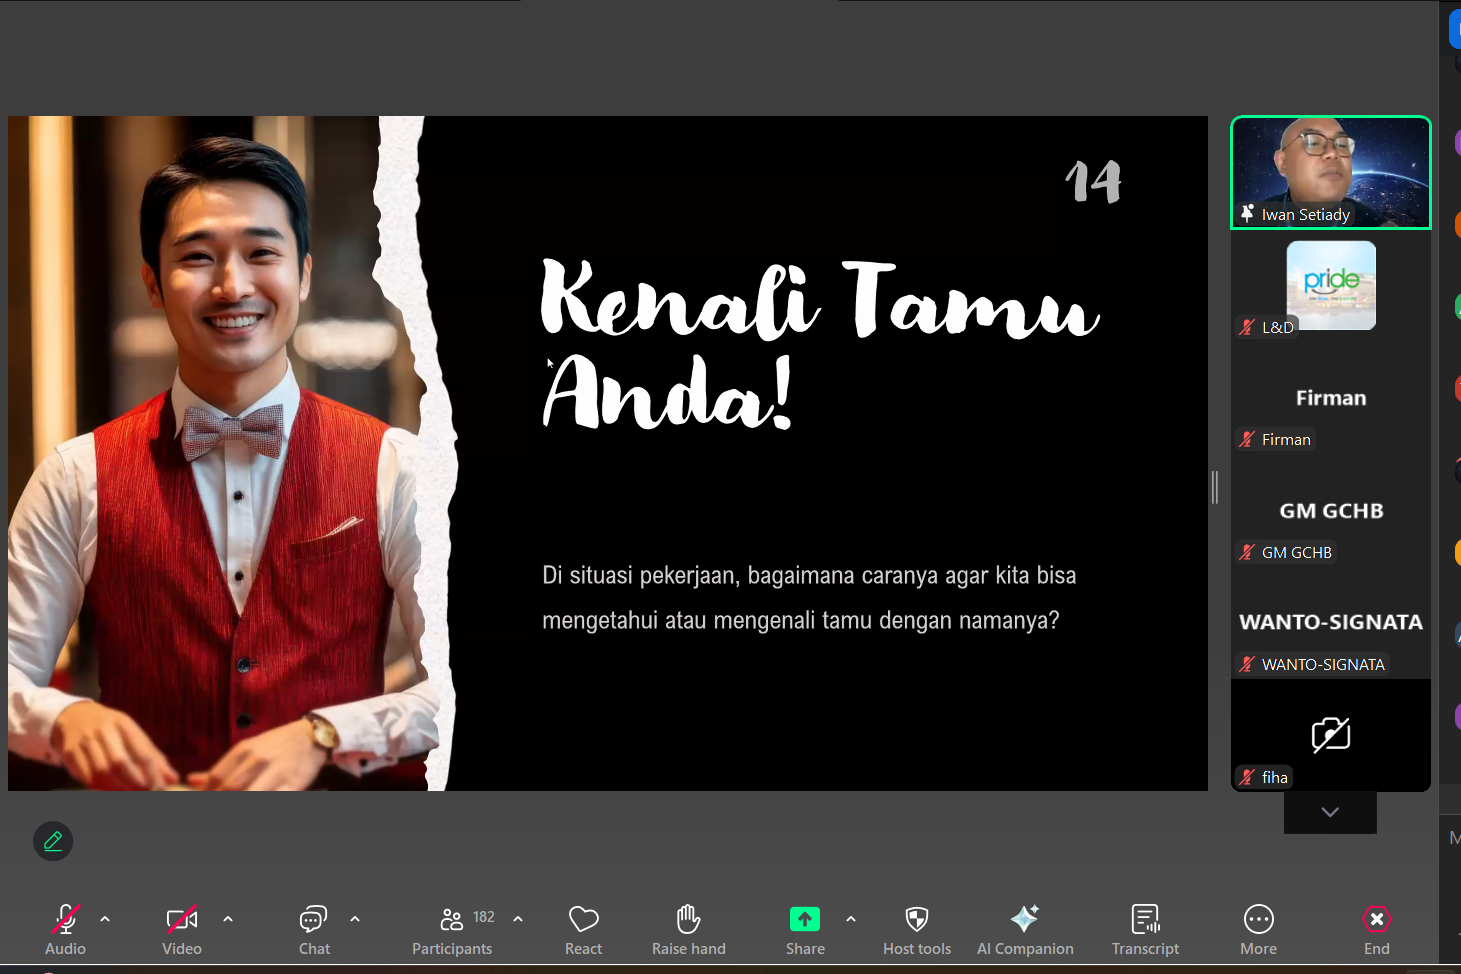Expand the share options caret beside Share
1461x974 pixels.
click(851, 919)
